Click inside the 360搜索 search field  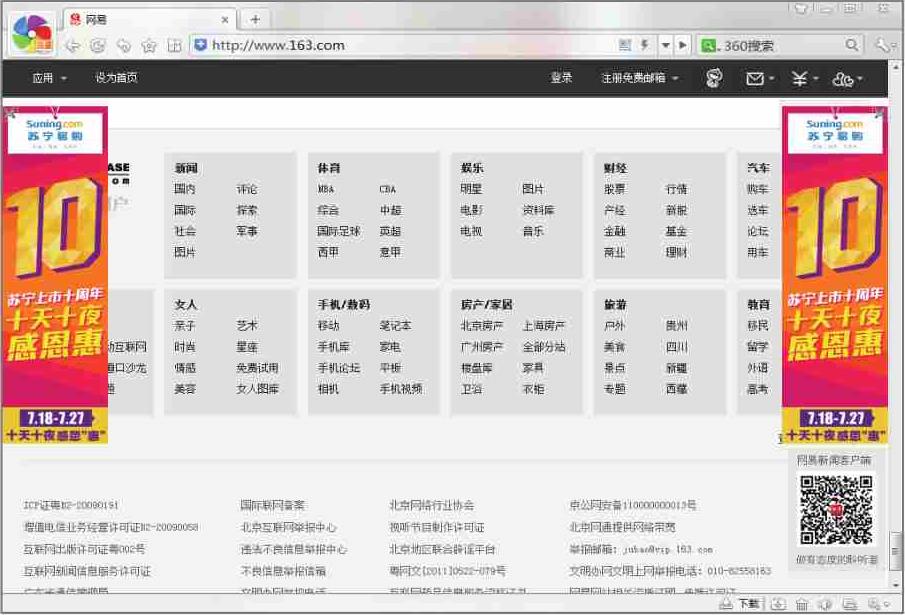click(x=781, y=46)
